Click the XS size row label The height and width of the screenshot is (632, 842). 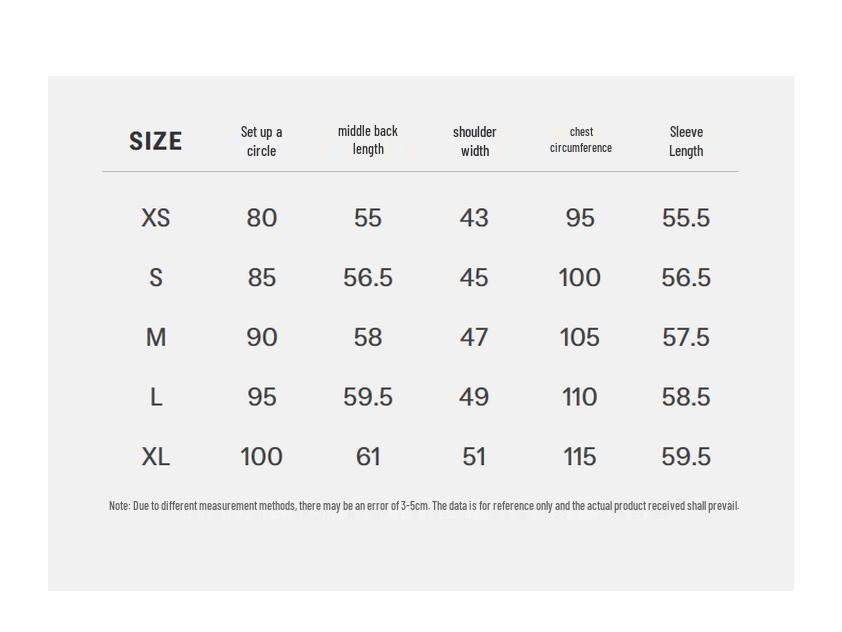tap(155, 218)
